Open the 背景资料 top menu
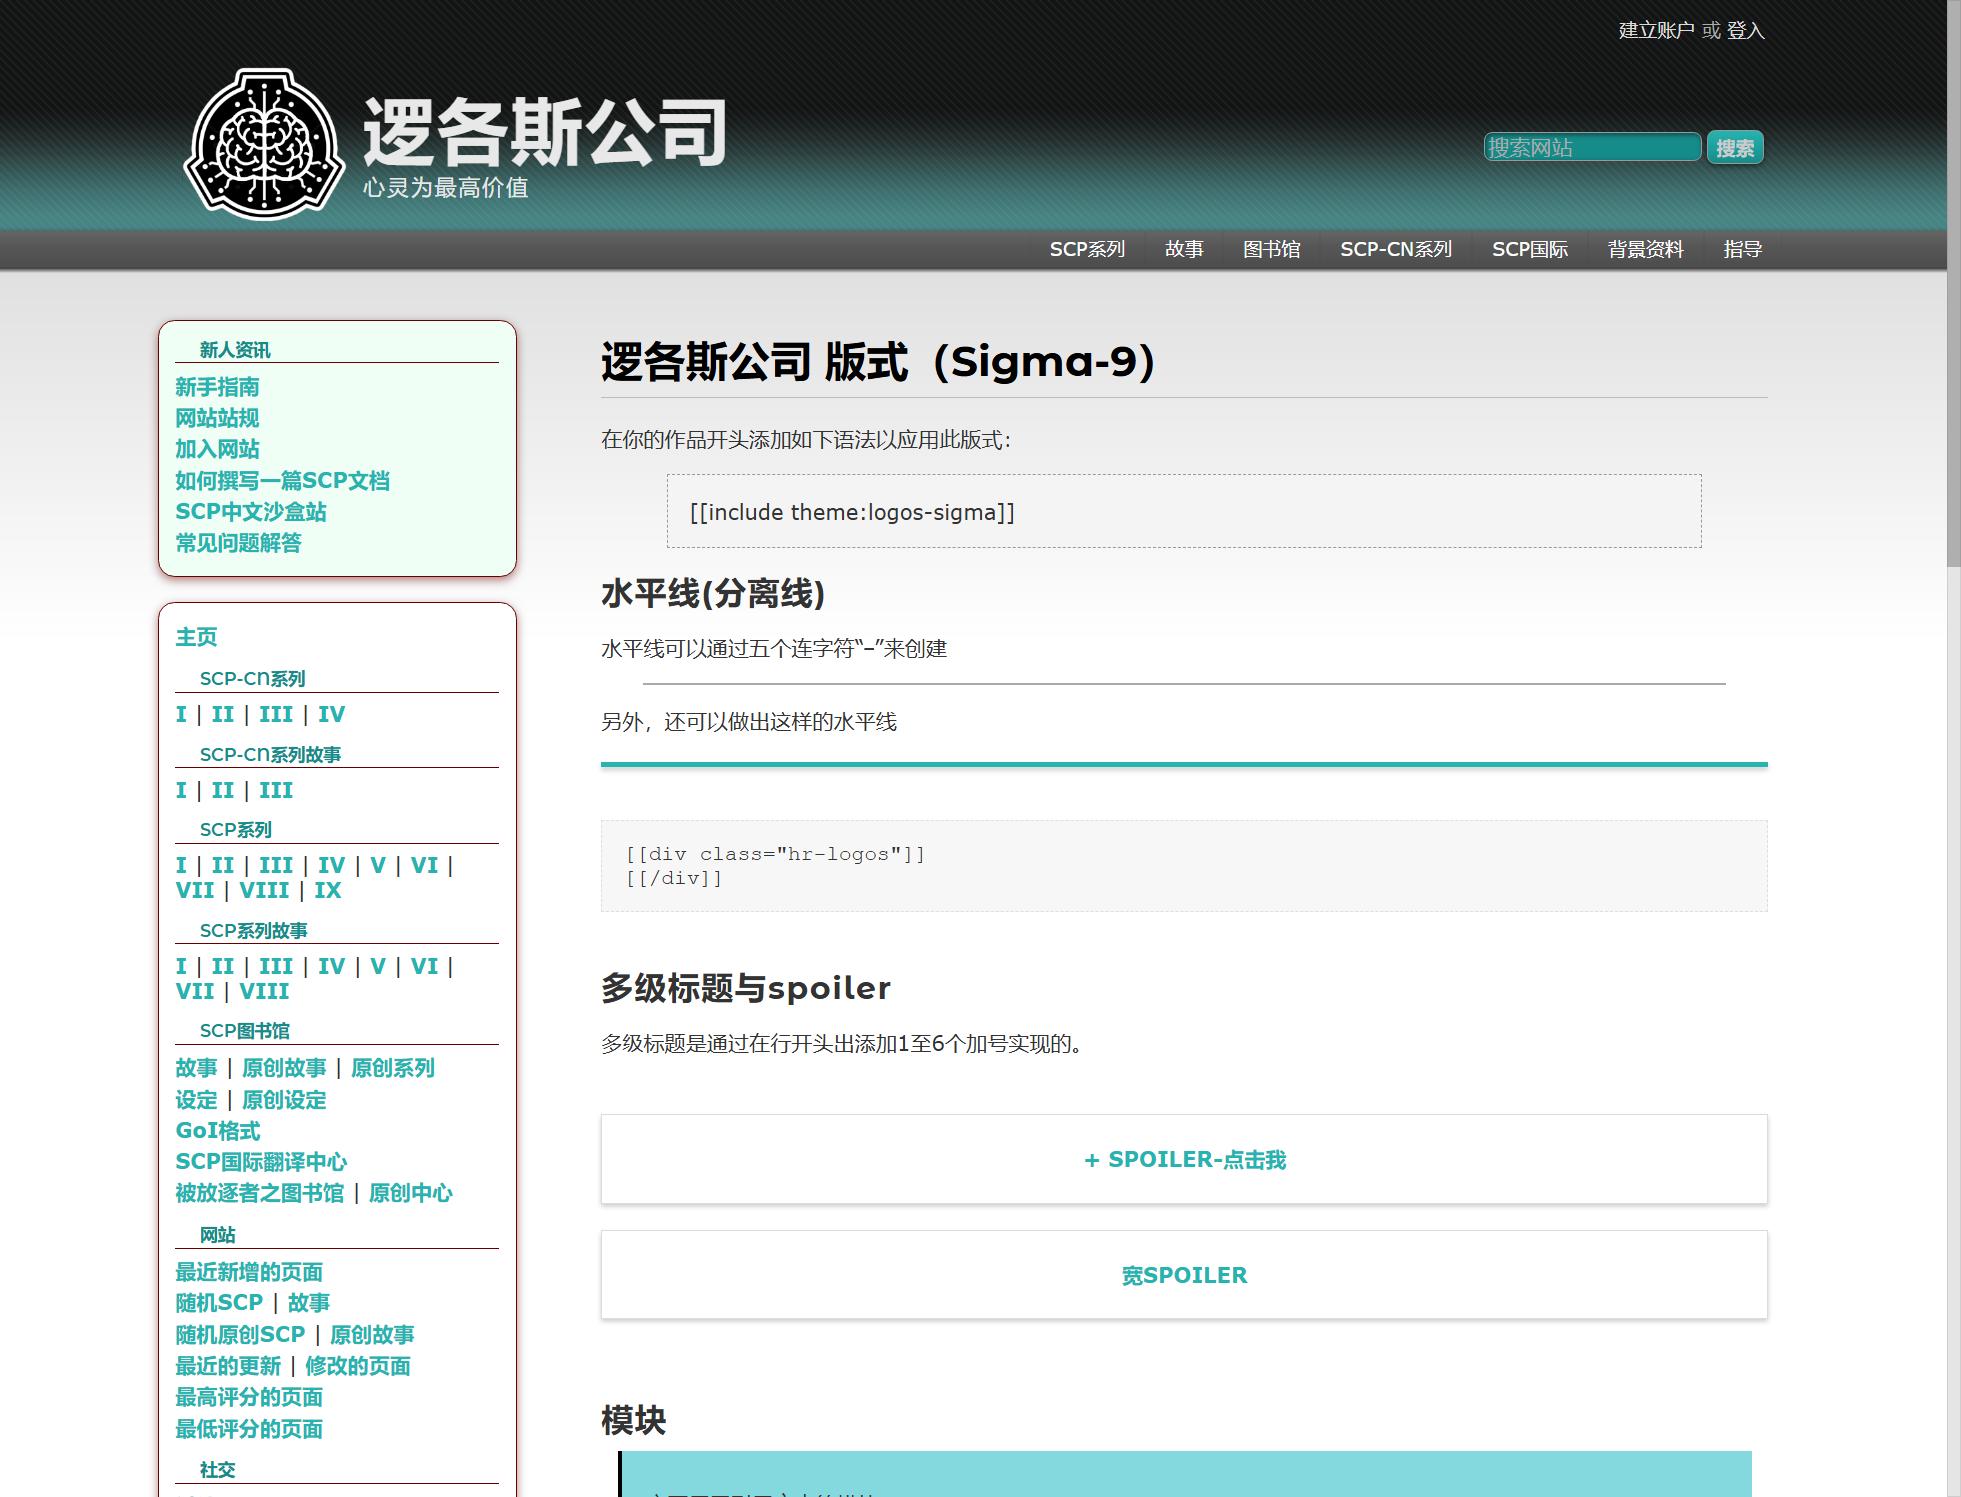This screenshot has height=1497, width=1961. pyautogui.click(x=1645, y=249)
